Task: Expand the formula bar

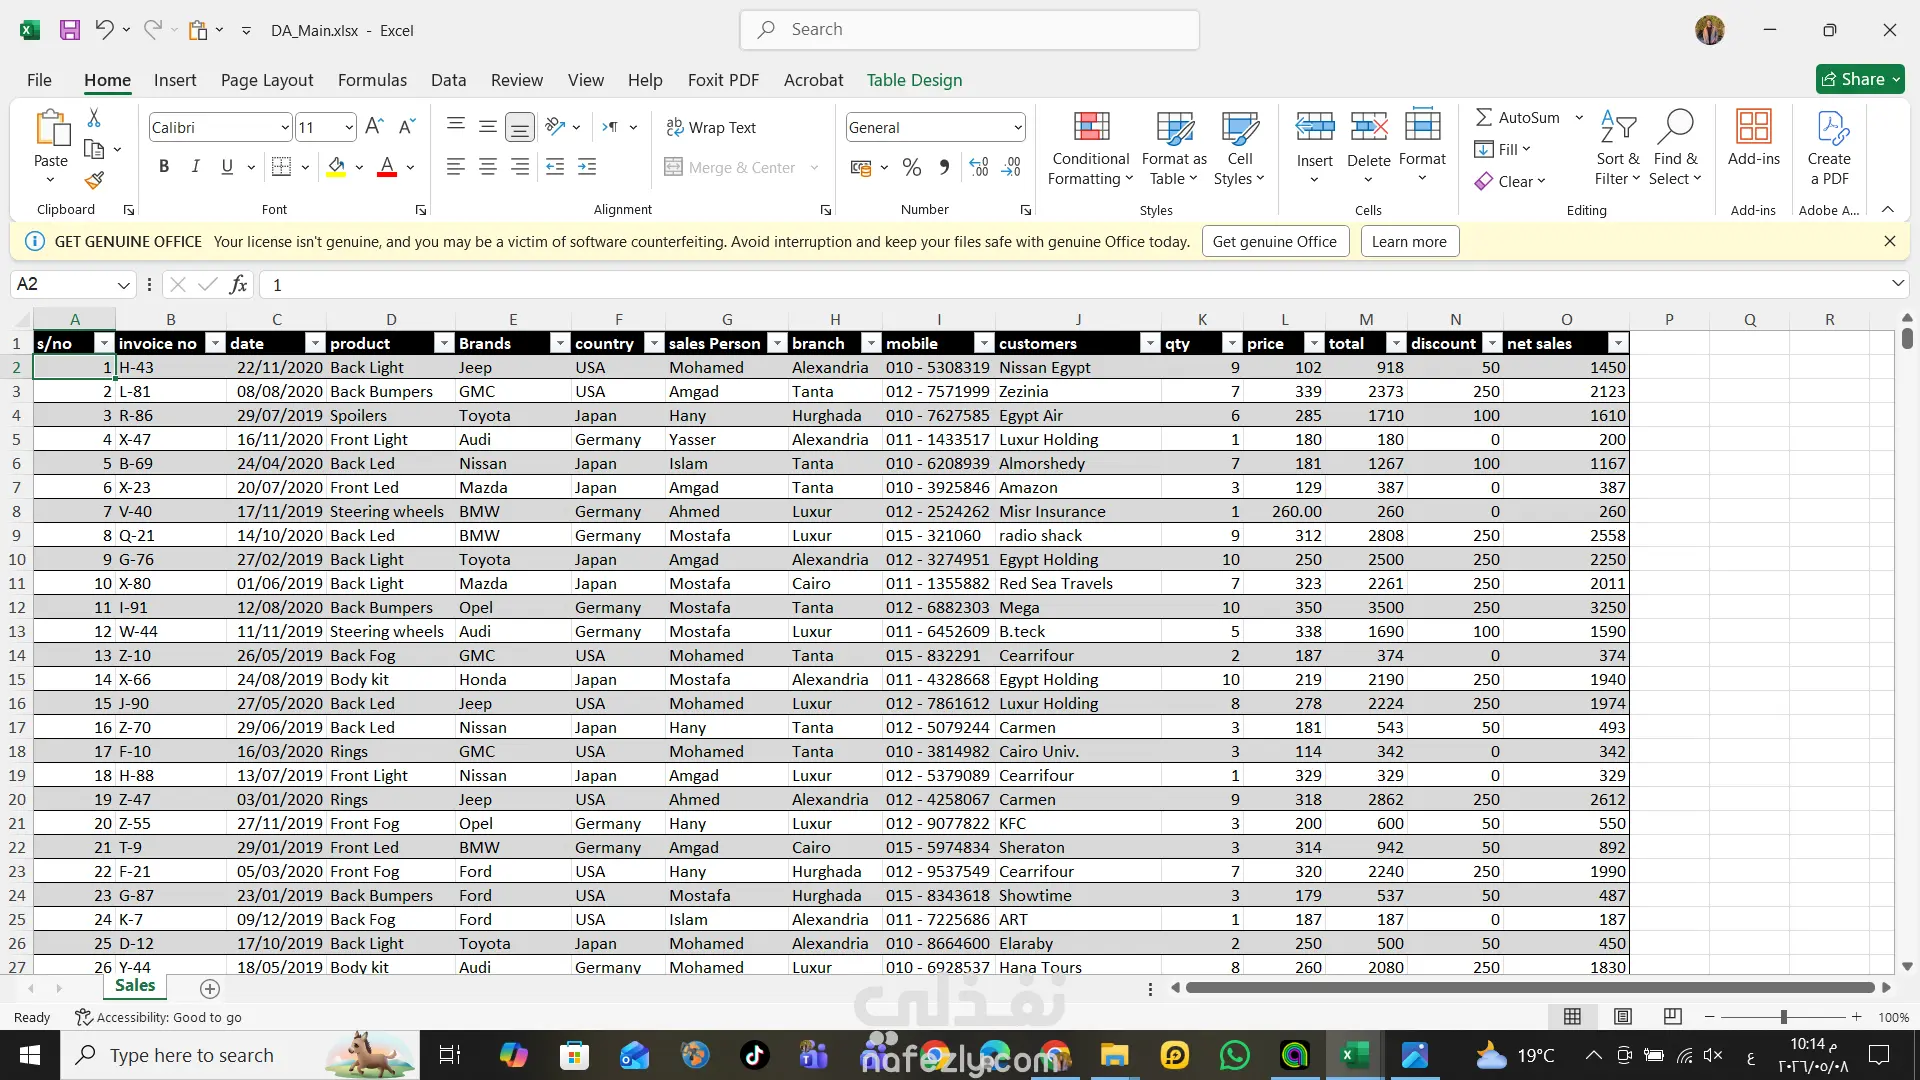Action: (x=1898, y=284)
